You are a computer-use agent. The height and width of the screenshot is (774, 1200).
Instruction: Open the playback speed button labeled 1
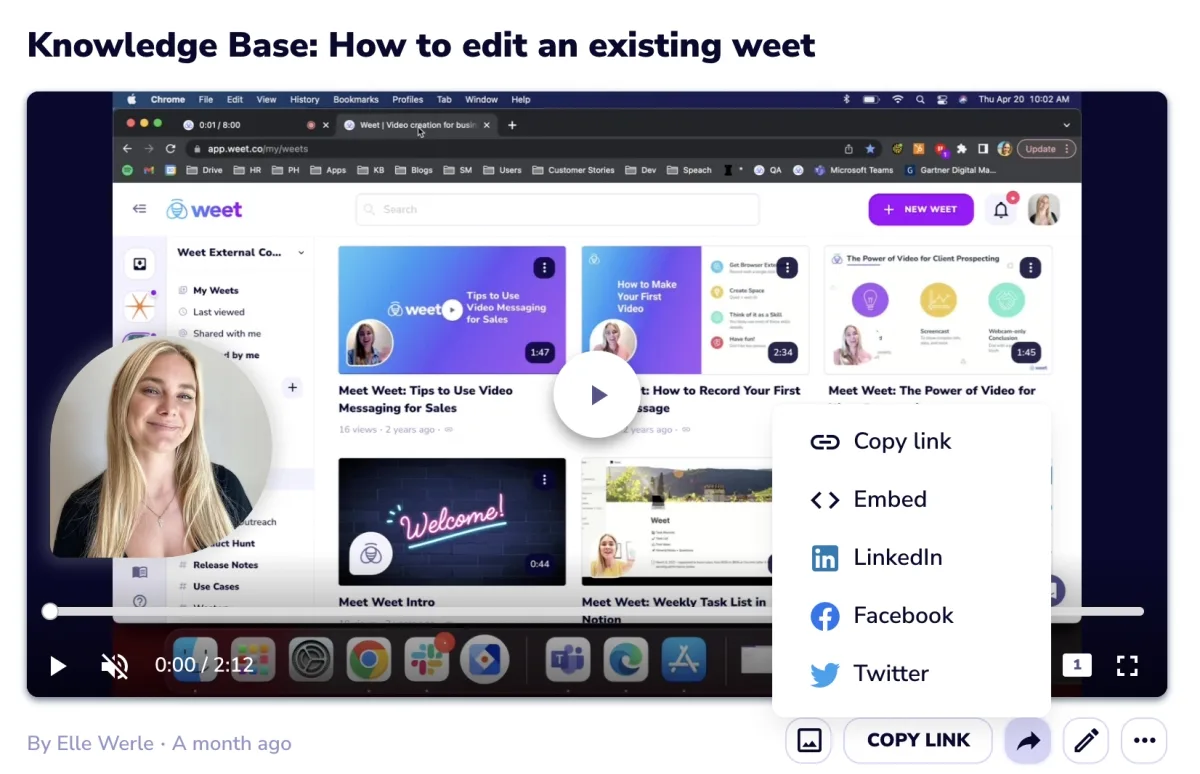click(x=1076, y=665)
